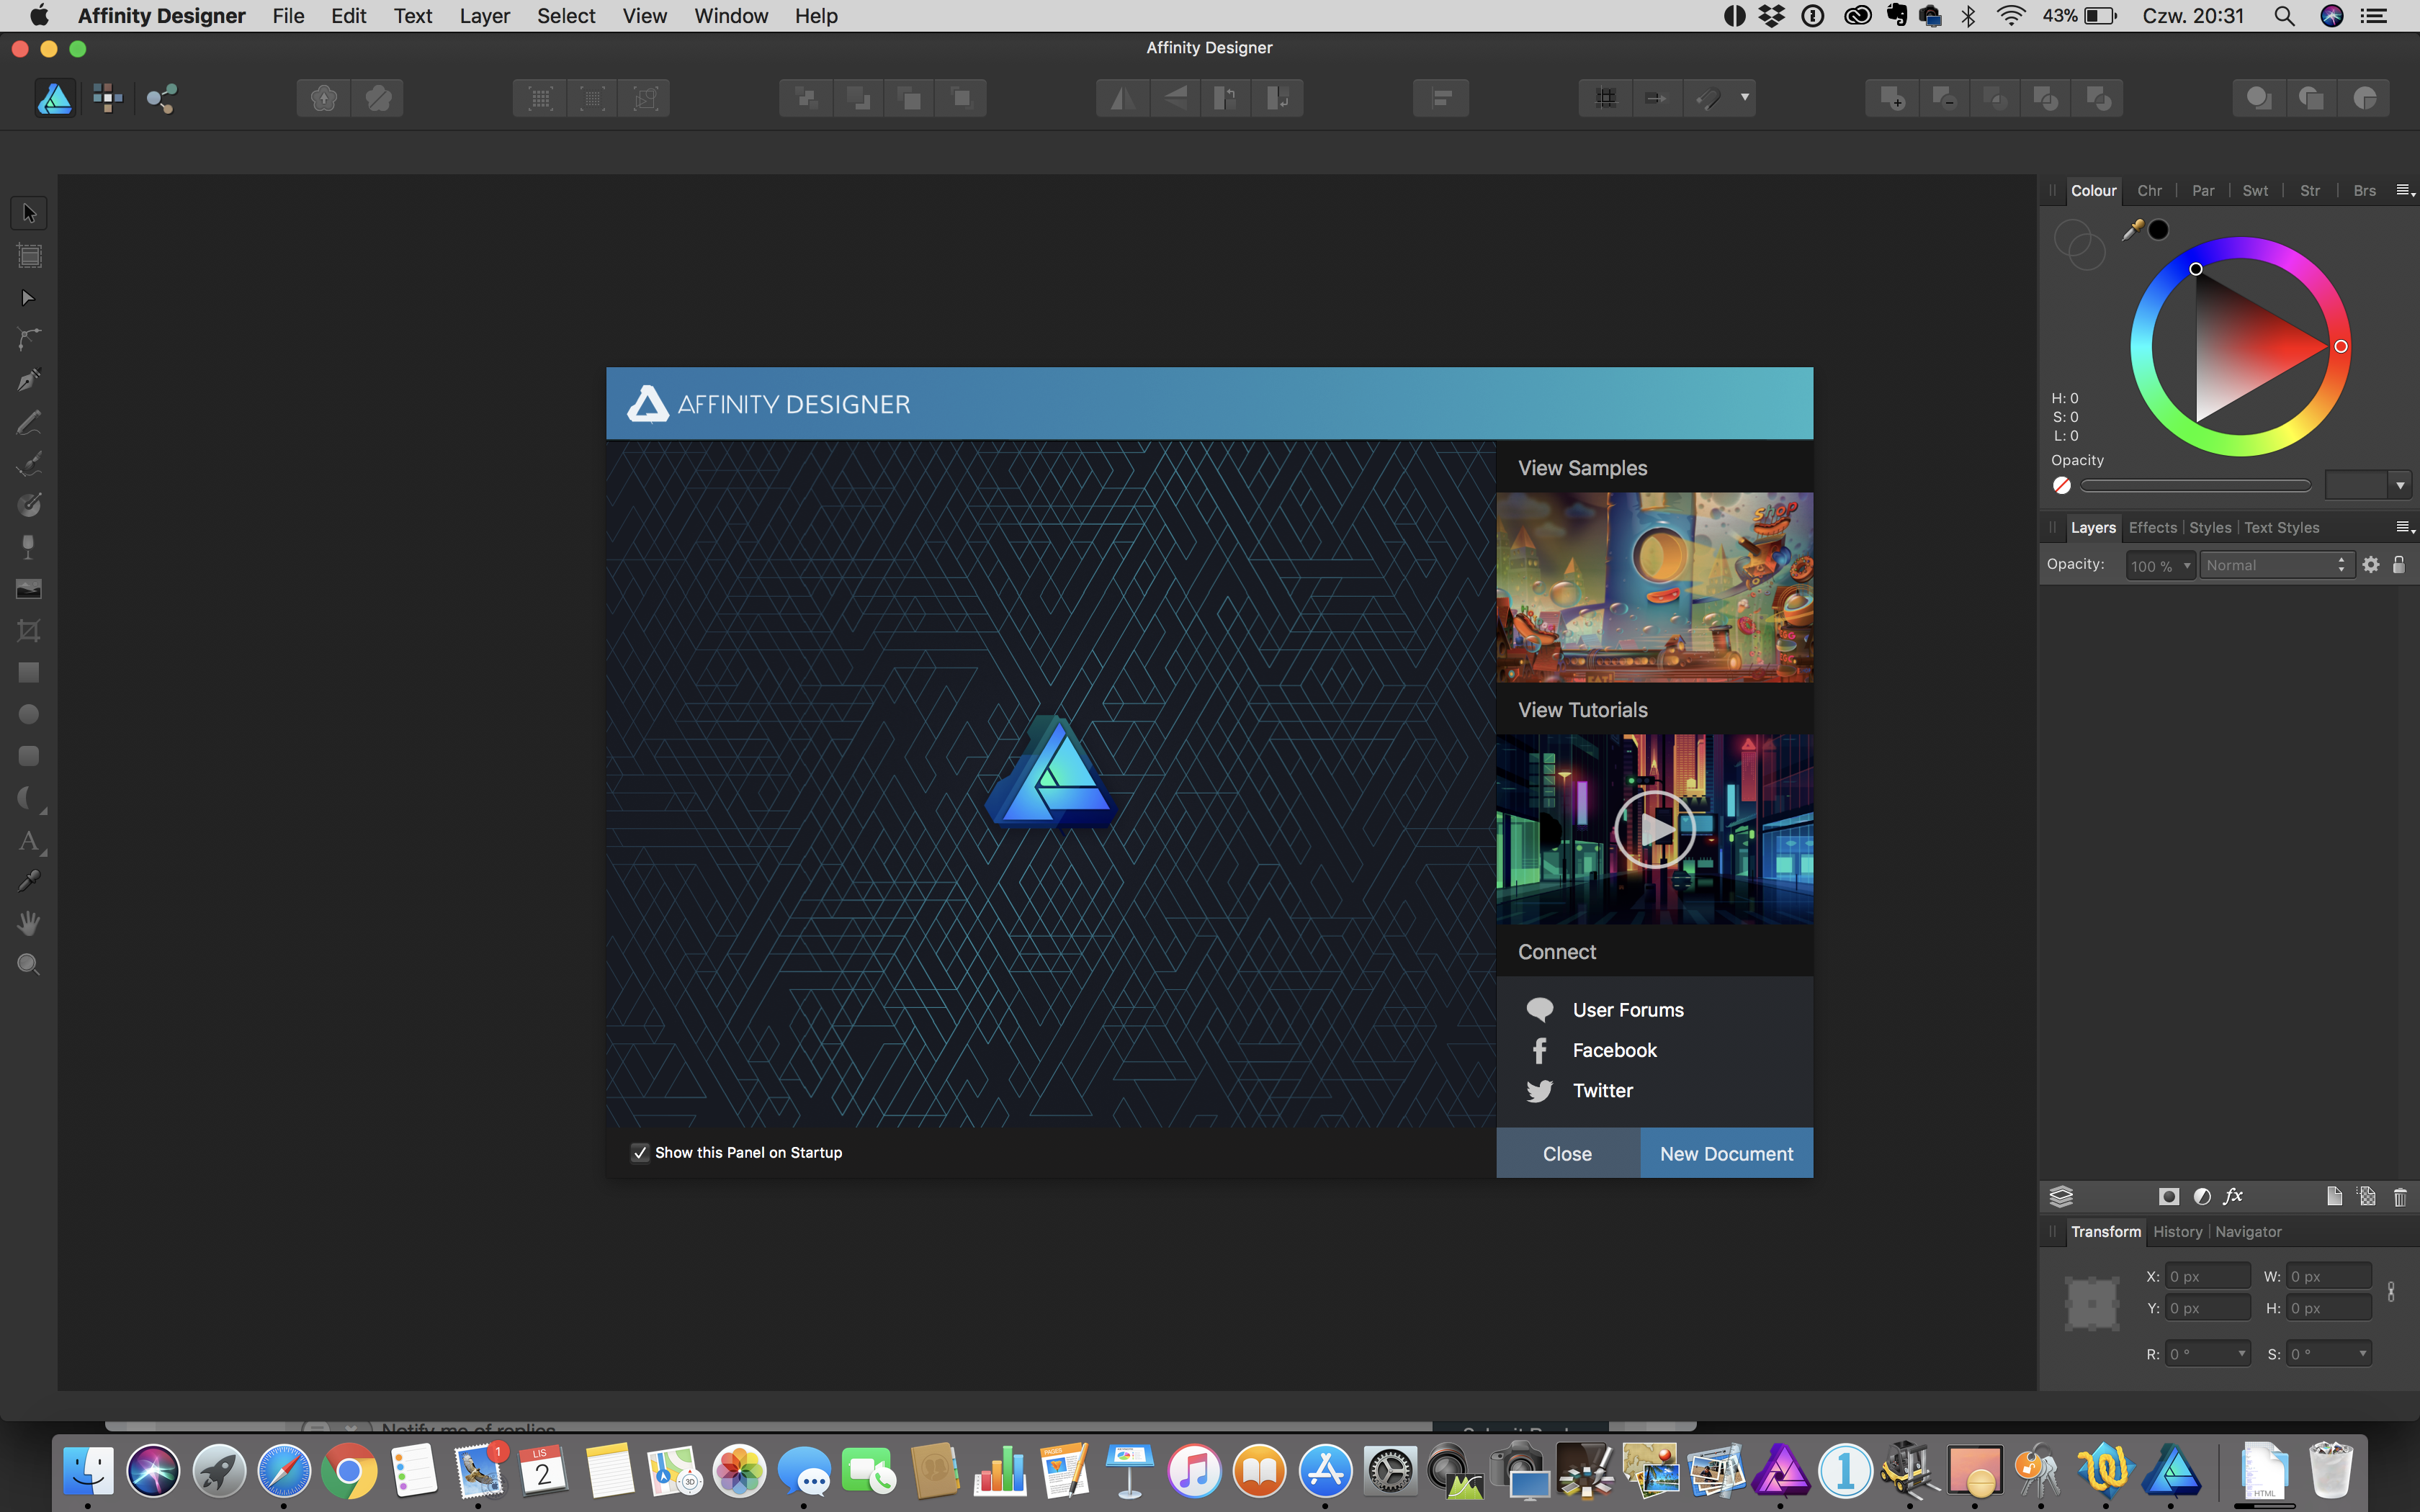The height and width of the screenshot is (1512, 2420).
Task: Select the Vector Brush tool
Action: [29, 464]
